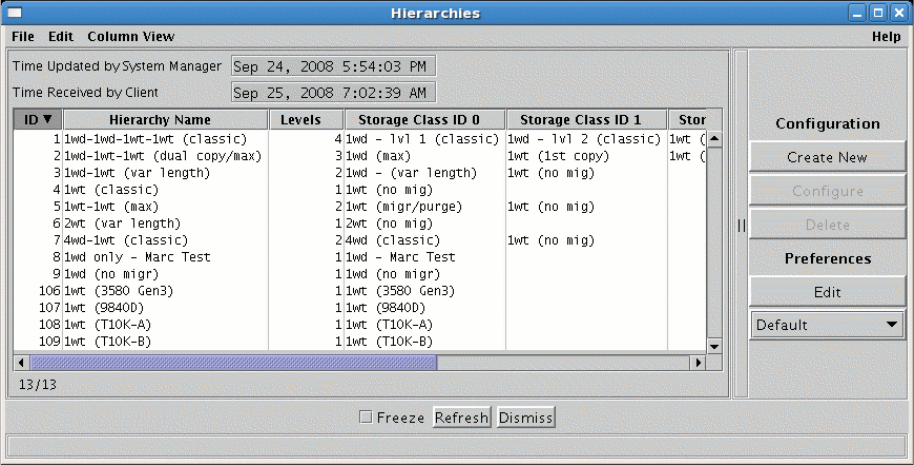Click the ID column sort arrow header

tap(38, 119)
